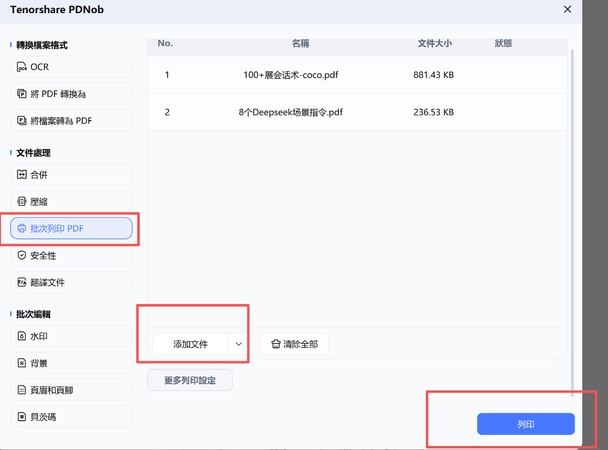Open 更多列印設定 settings
Image resolution: width=608 pixels, height=450 pixels.
pos(190,380)
